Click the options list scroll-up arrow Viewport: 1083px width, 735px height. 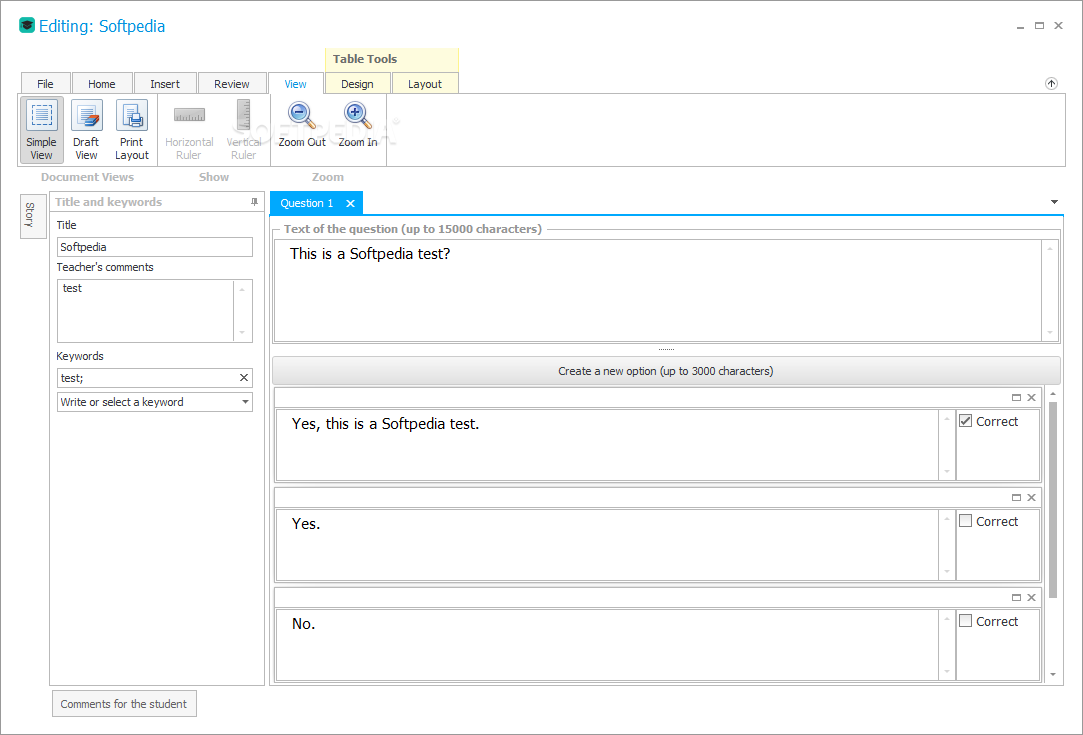(1053, 394)
